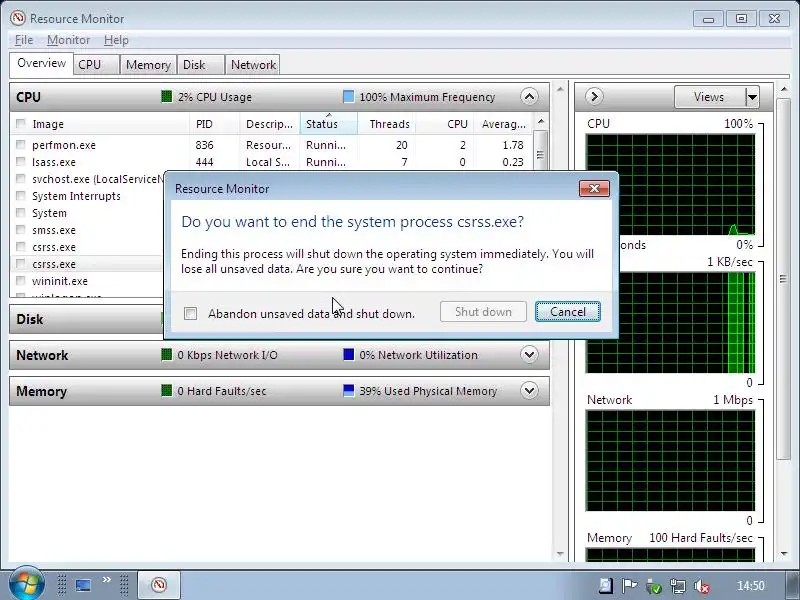Check Abandon unsaved data and shut down
The image size is (800, 600).
190,313
